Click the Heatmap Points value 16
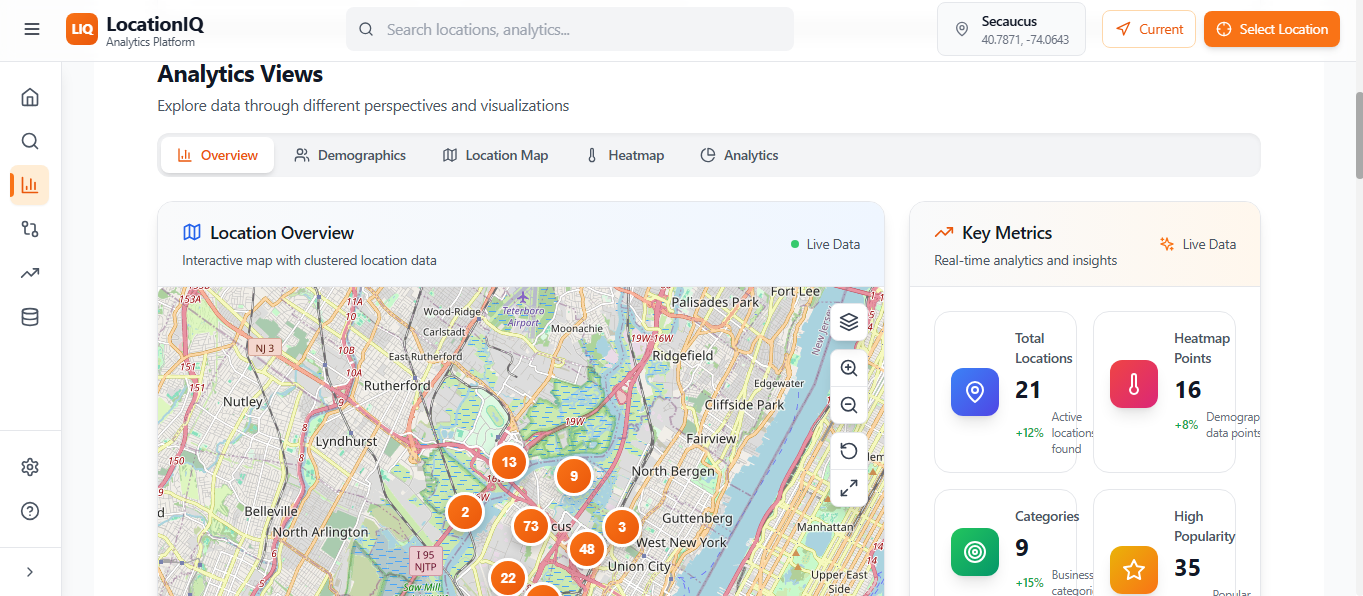The height and width of the screenshot is (596, 1363). 1188,390
